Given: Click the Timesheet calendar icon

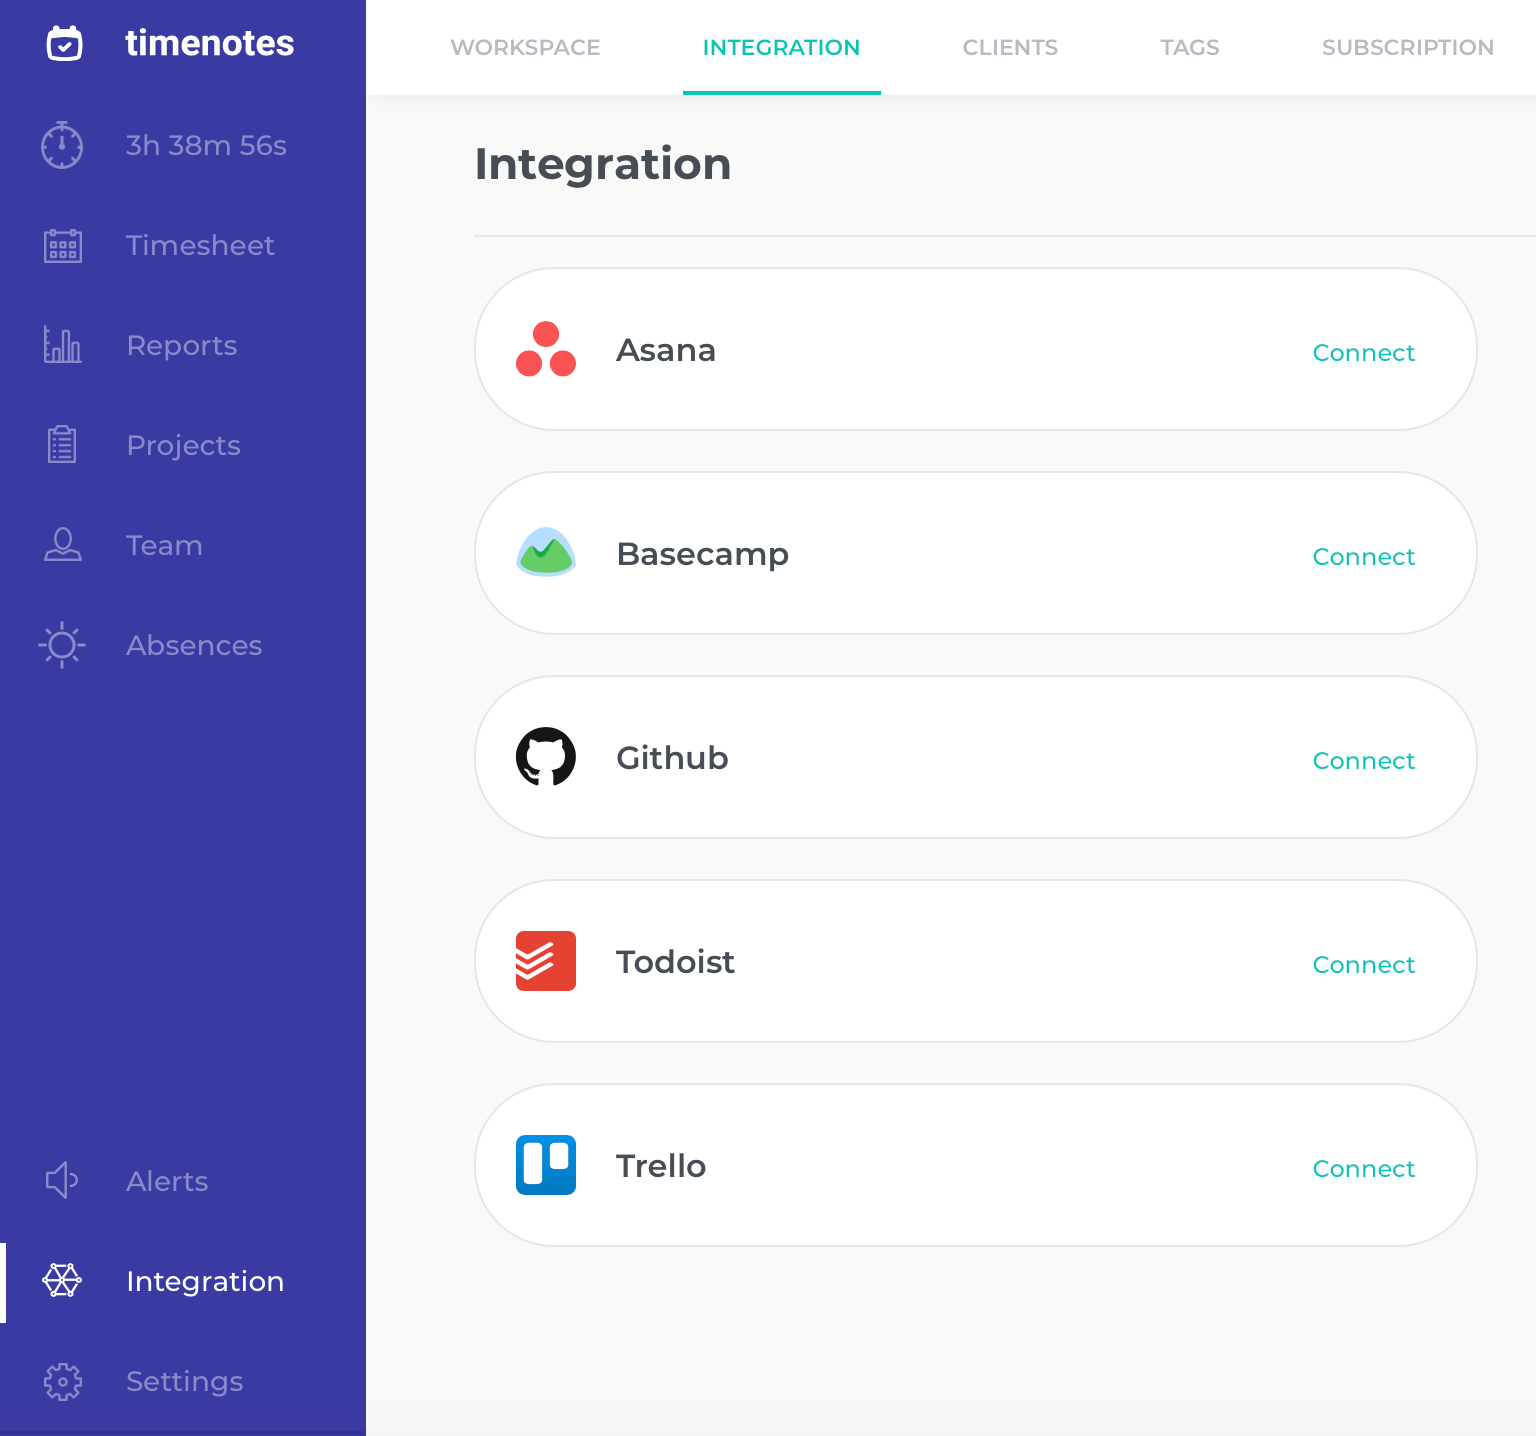Looking at the screenshot, I should click(x=63, y=245).
